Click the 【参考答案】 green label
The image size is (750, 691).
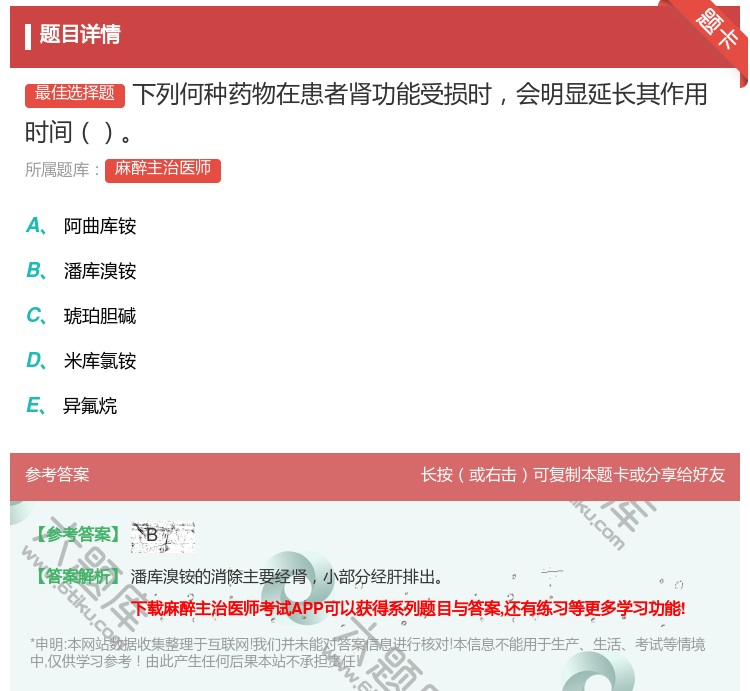[79, 535]
